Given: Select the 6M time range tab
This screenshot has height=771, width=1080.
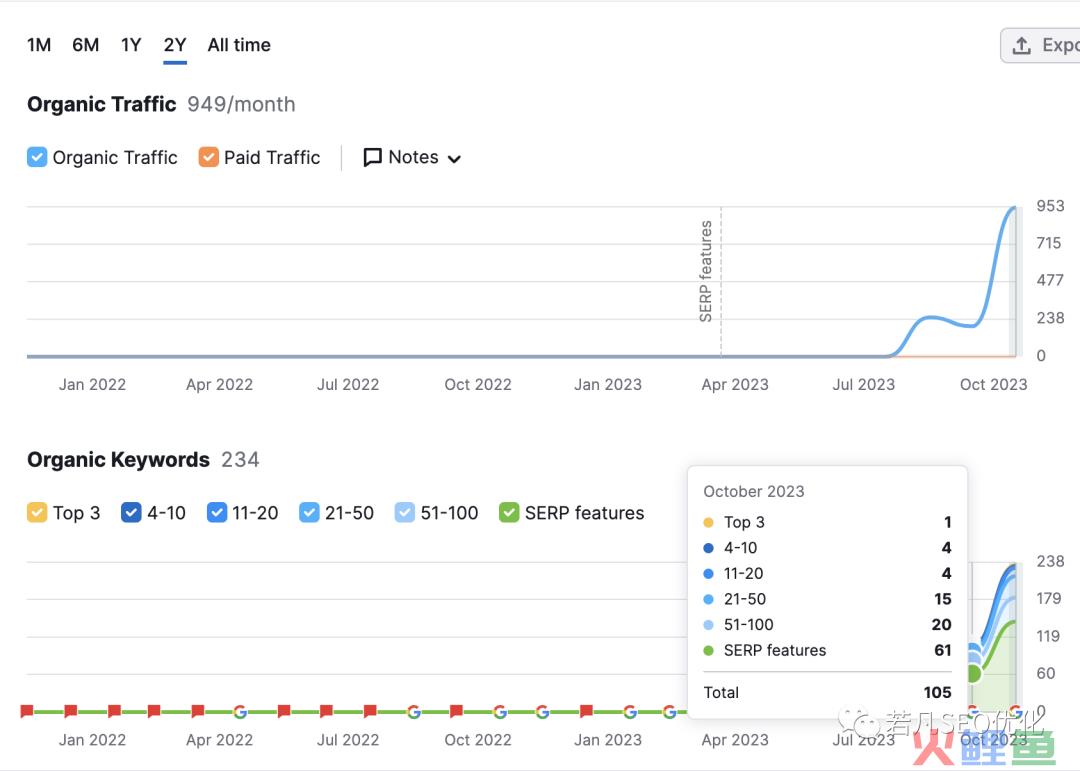Looking at the screenshot, I should (85, 45).
